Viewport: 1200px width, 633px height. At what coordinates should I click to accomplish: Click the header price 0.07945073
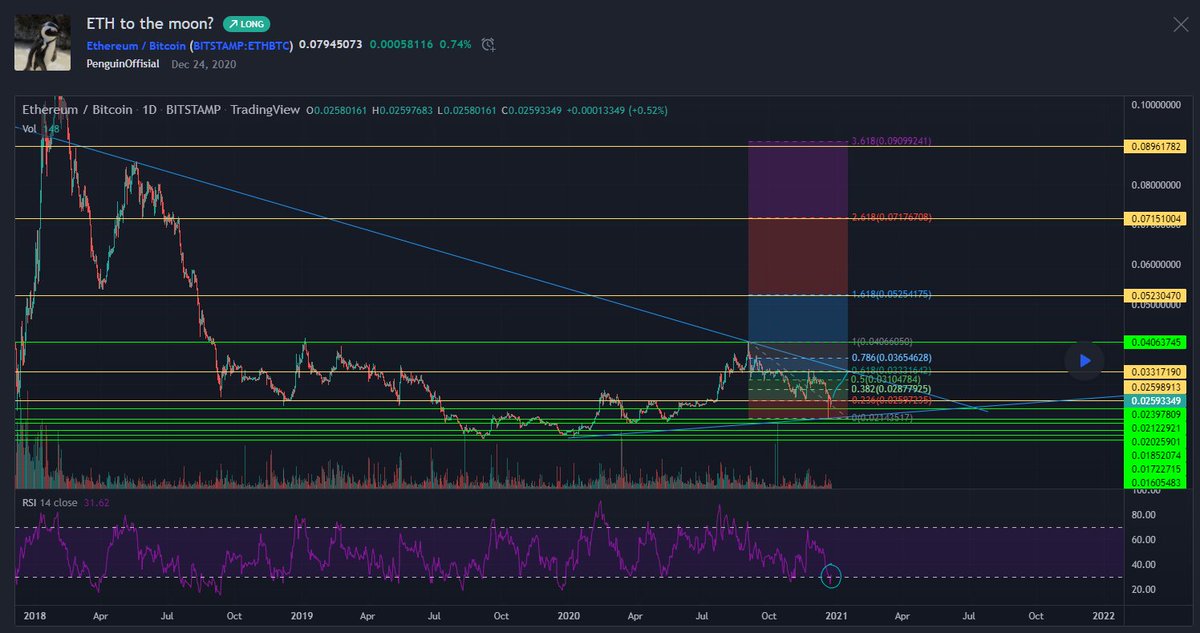[x=330, y=45]
